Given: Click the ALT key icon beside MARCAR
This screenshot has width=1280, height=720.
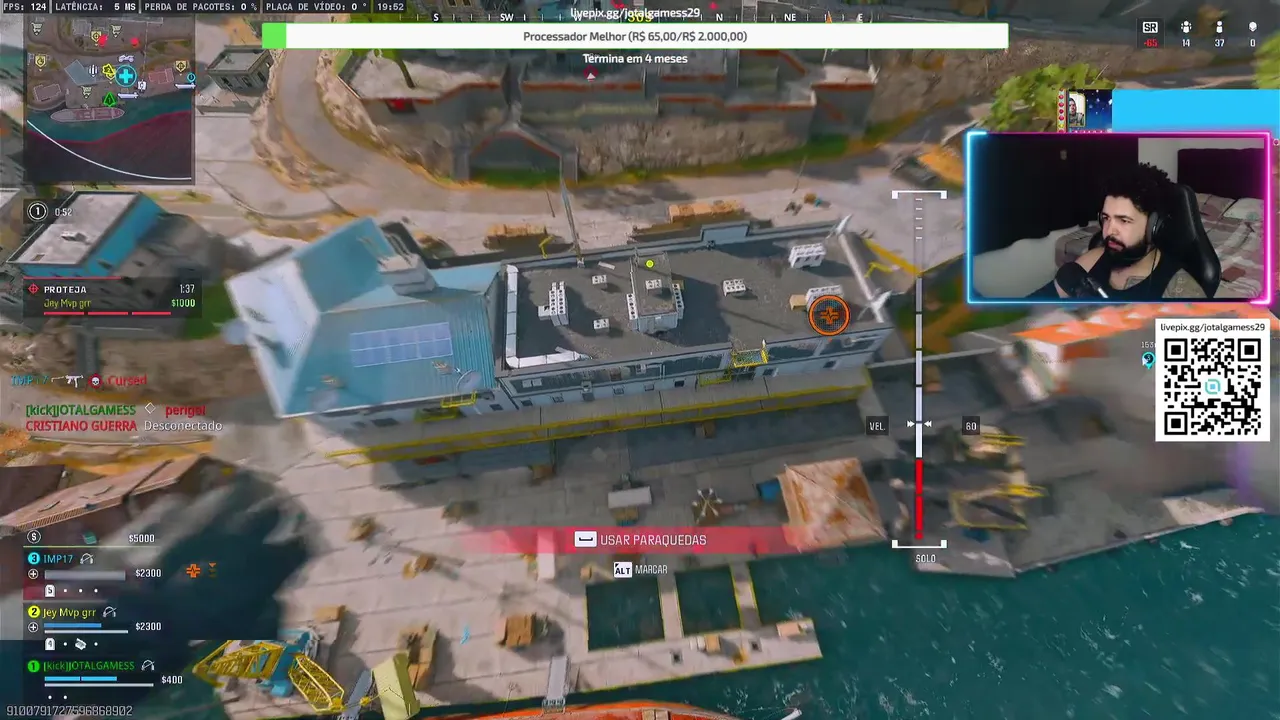Looking at the screenshot, I should point(622,569).
